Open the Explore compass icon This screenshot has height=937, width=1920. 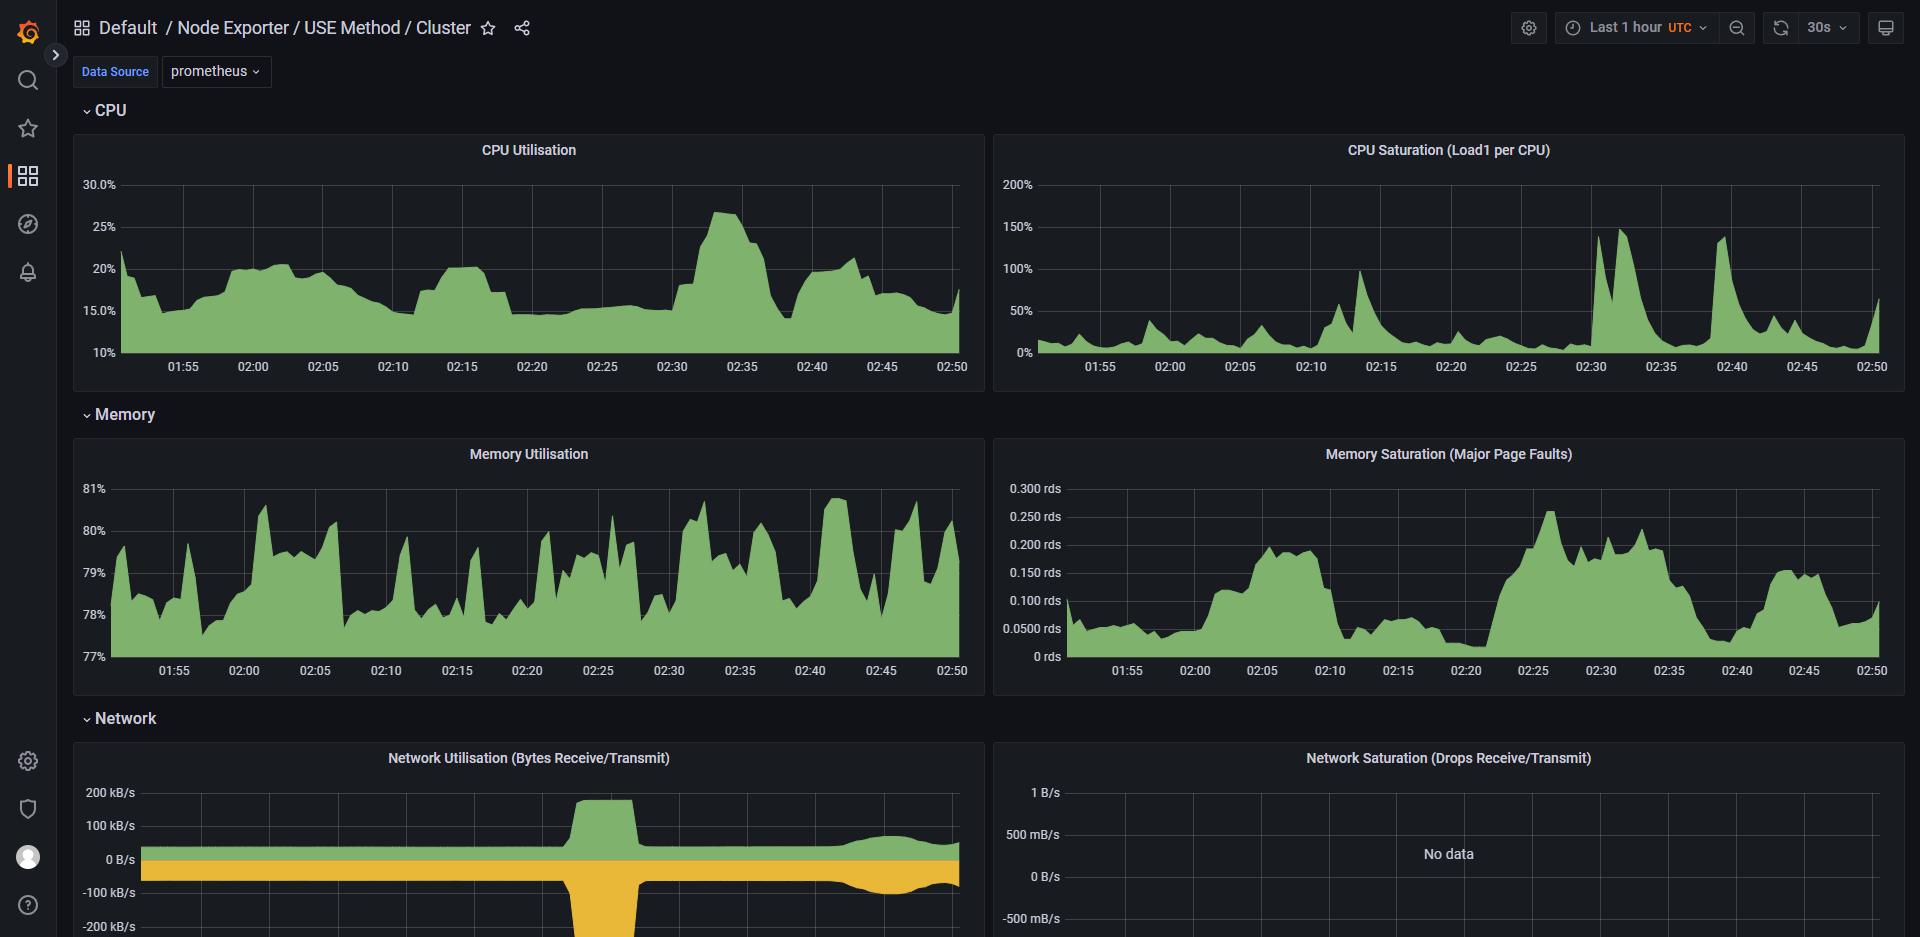coord(28,224)
